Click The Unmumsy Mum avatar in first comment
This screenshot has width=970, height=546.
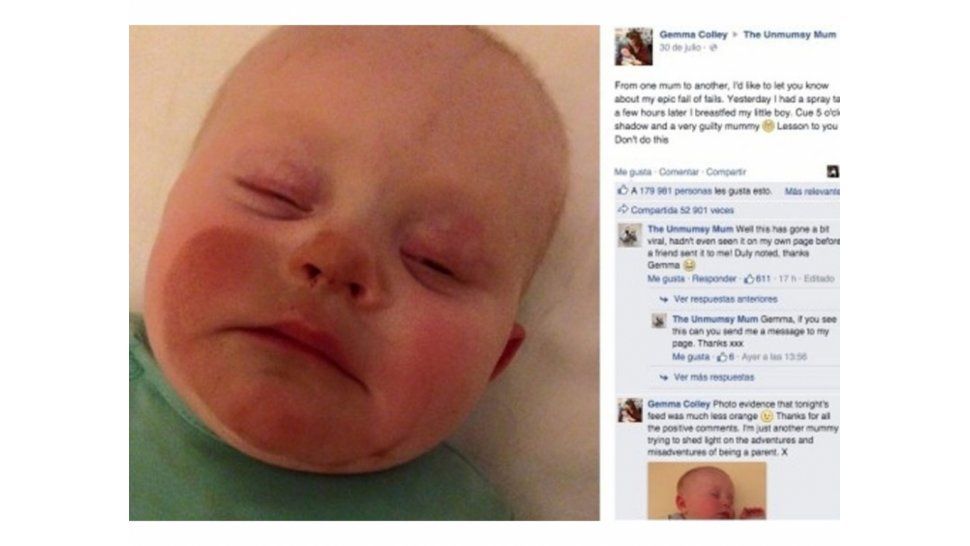point(630,236)
